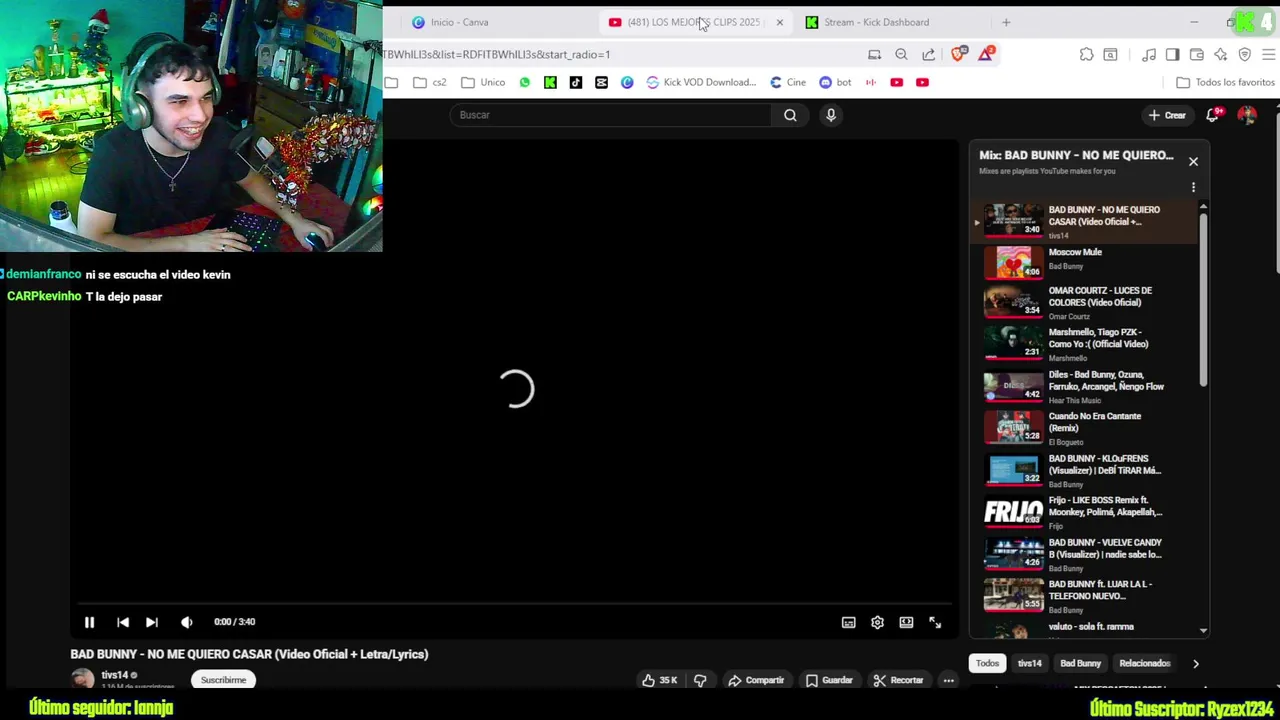Screen dimensions: 1280x720
Task: Enter fullscreen on the video player
Action: coord(935,622)
